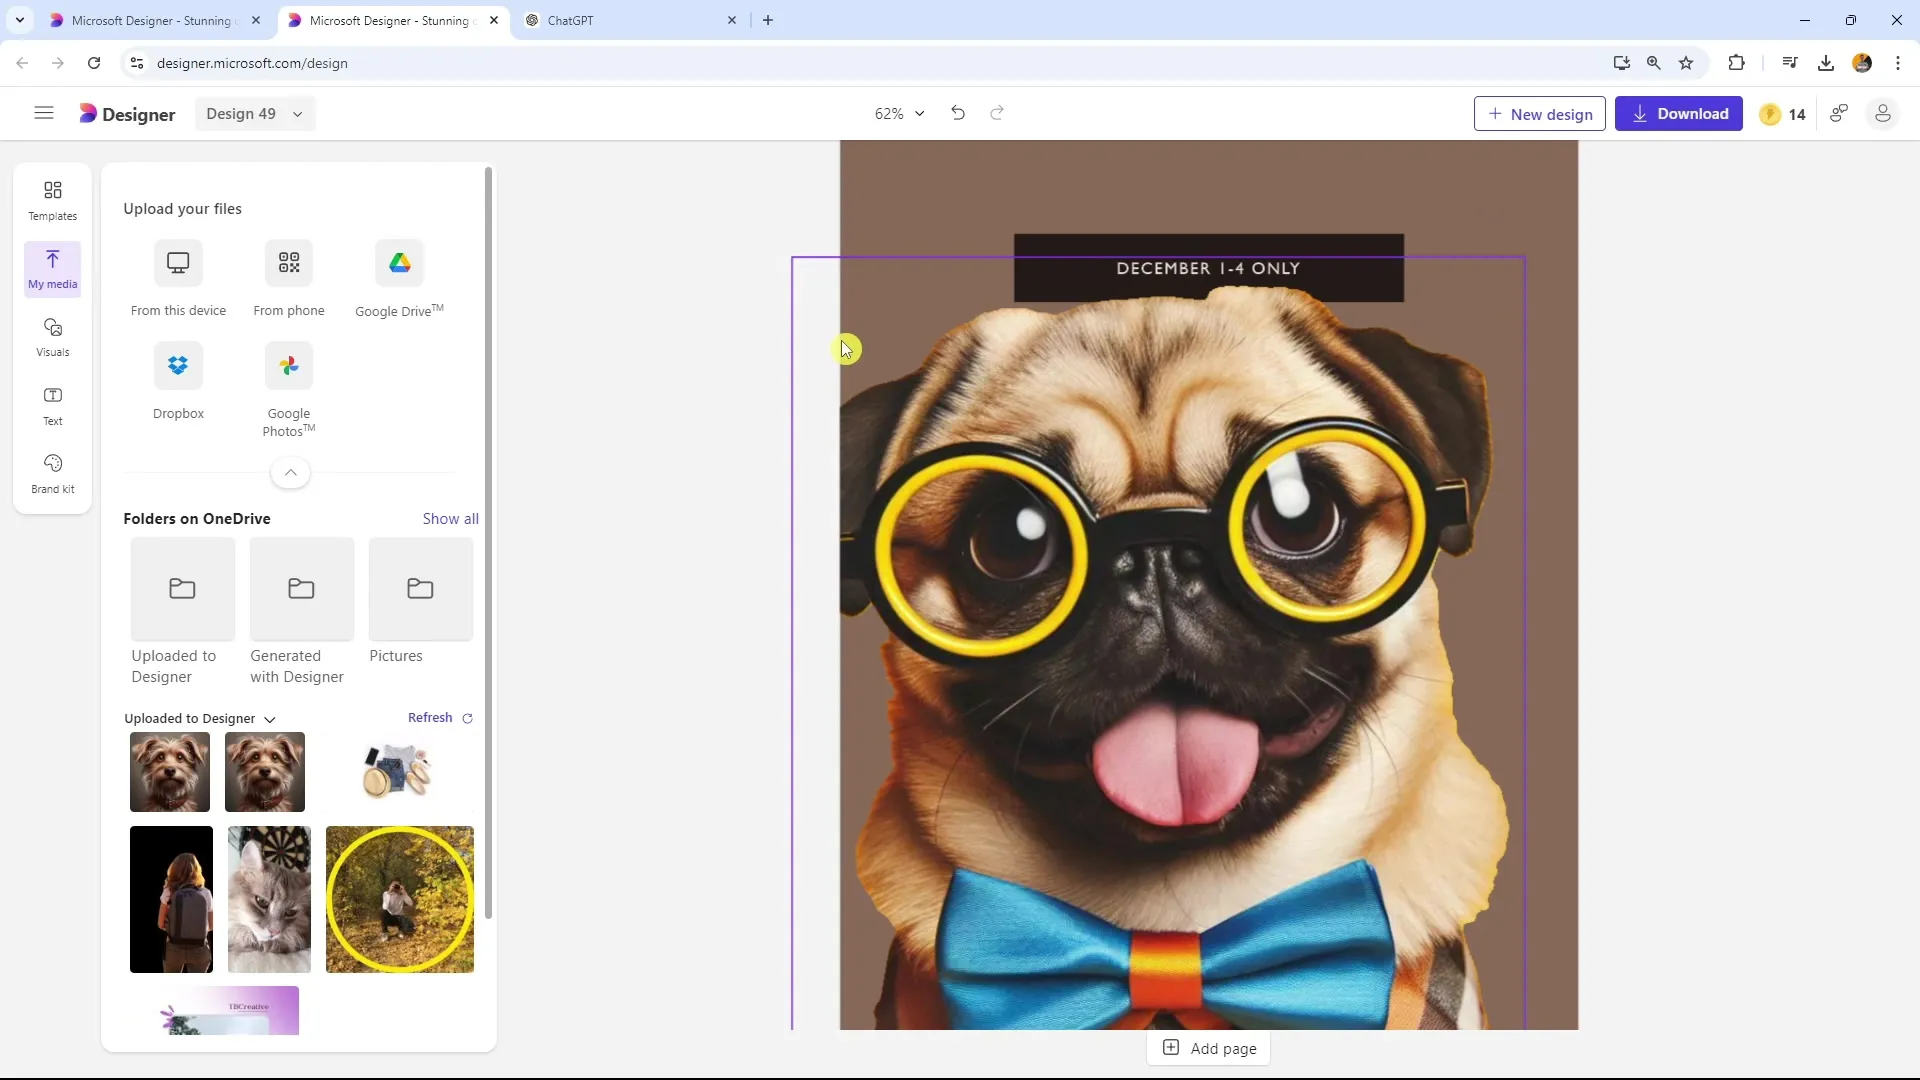Screen dimensions: 1920x1080
Task: Click the Templates panel icon
Action: pyautogui.click(x=53, y=199)
